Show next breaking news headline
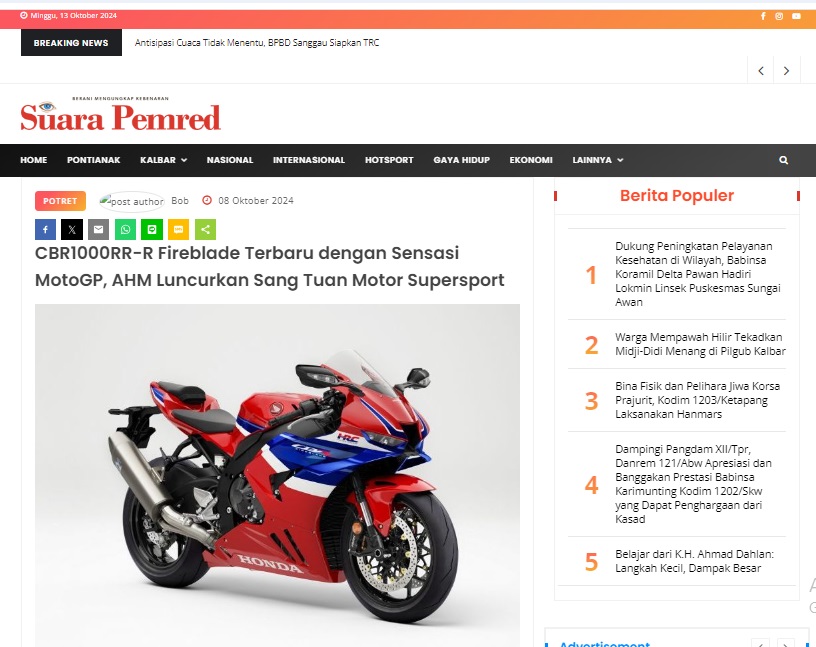Screen dimensions: 816x647 (786, 71)
